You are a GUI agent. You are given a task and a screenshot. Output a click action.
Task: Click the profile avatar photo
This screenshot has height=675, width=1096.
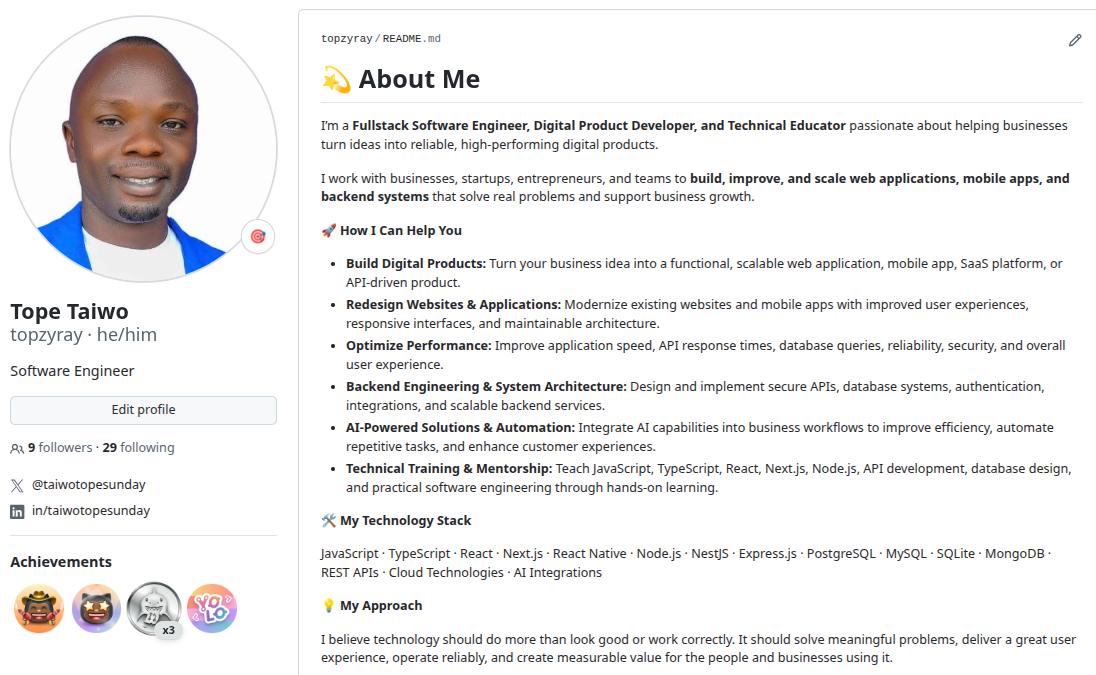pyautogui.click(x=143, y=149)
